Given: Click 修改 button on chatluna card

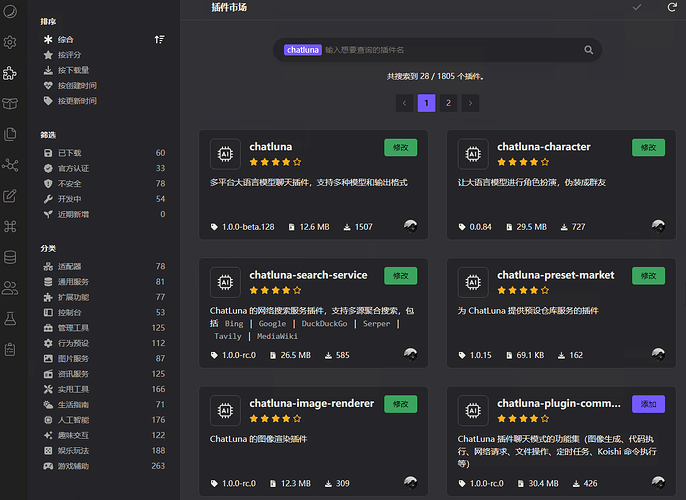Looking at the screenshot, I should [400, 147].
